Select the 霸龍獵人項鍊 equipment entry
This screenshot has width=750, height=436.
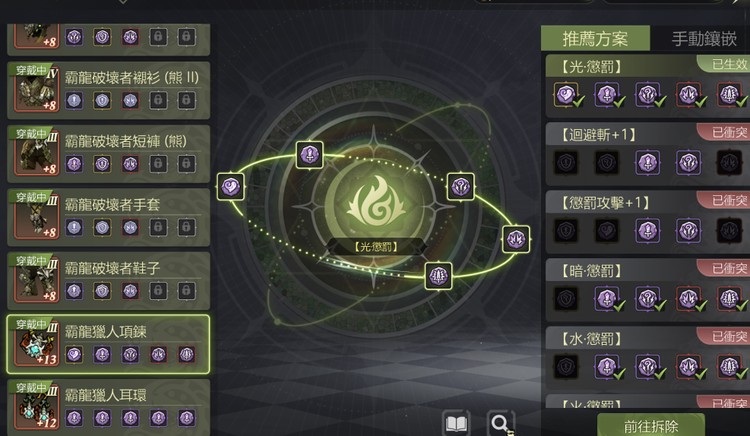108,344
